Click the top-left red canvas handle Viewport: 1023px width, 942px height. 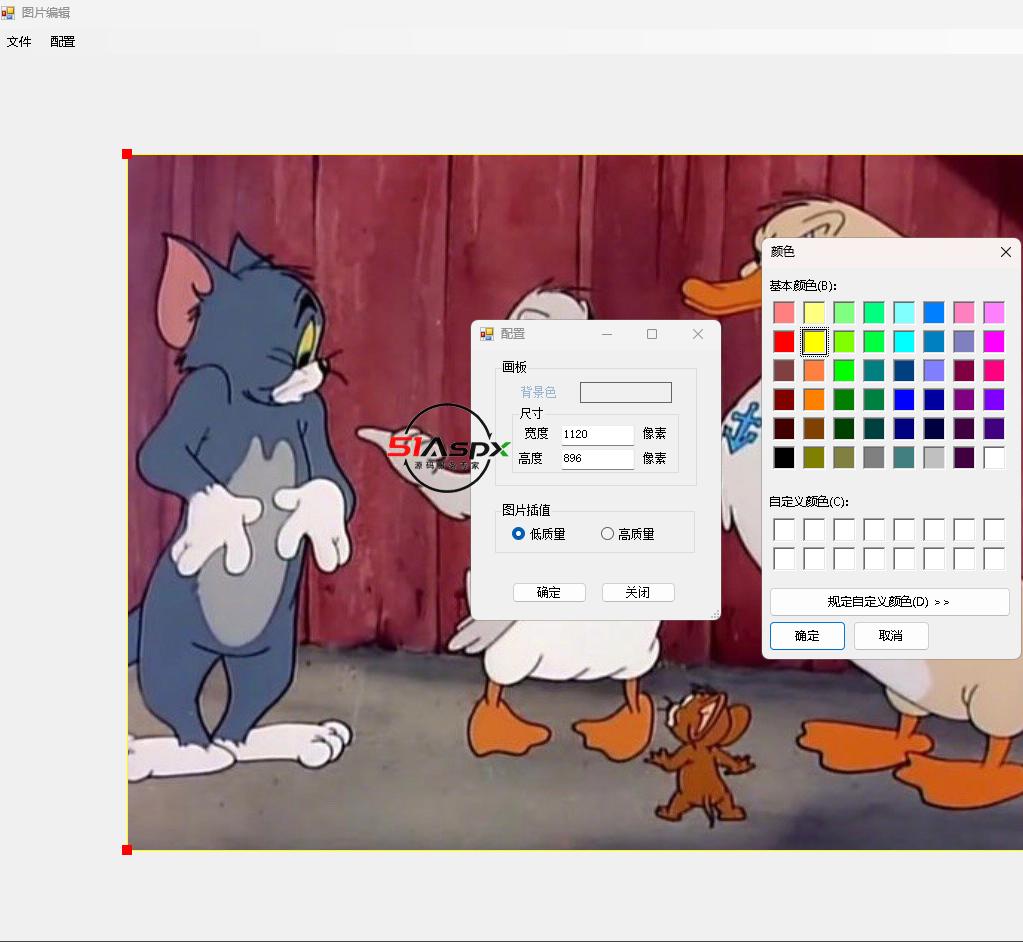pyautogui.click(x=127, y=154)
